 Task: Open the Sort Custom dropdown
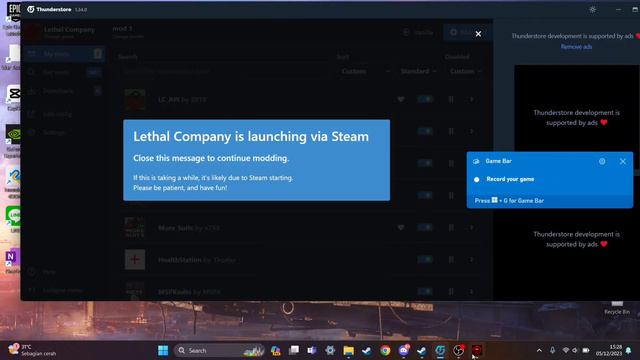[x=364, y=71]
